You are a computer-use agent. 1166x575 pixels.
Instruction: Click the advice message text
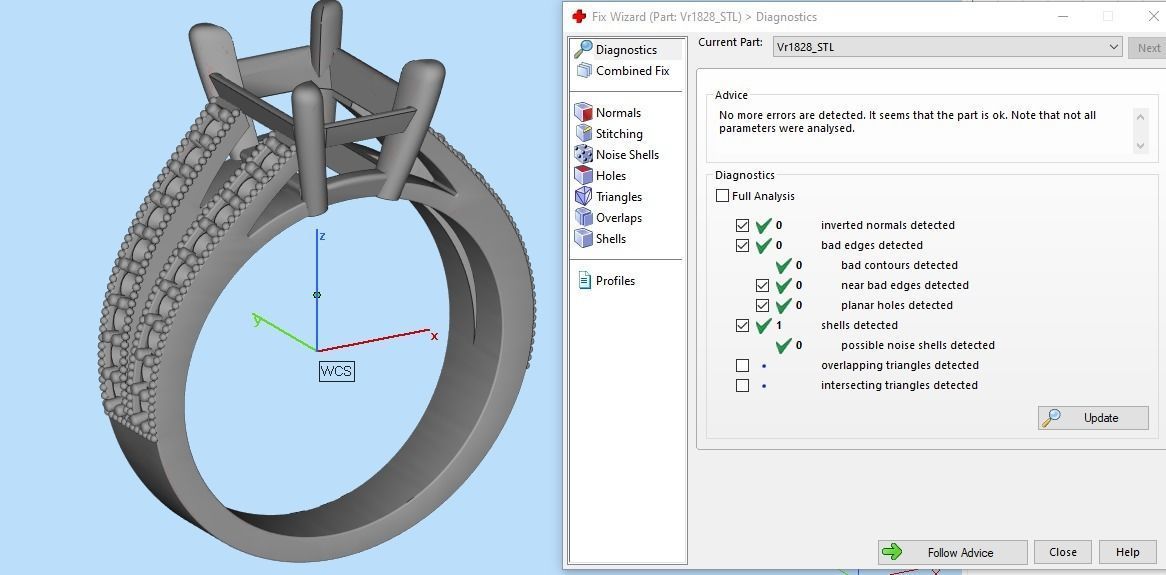point(907,122)
